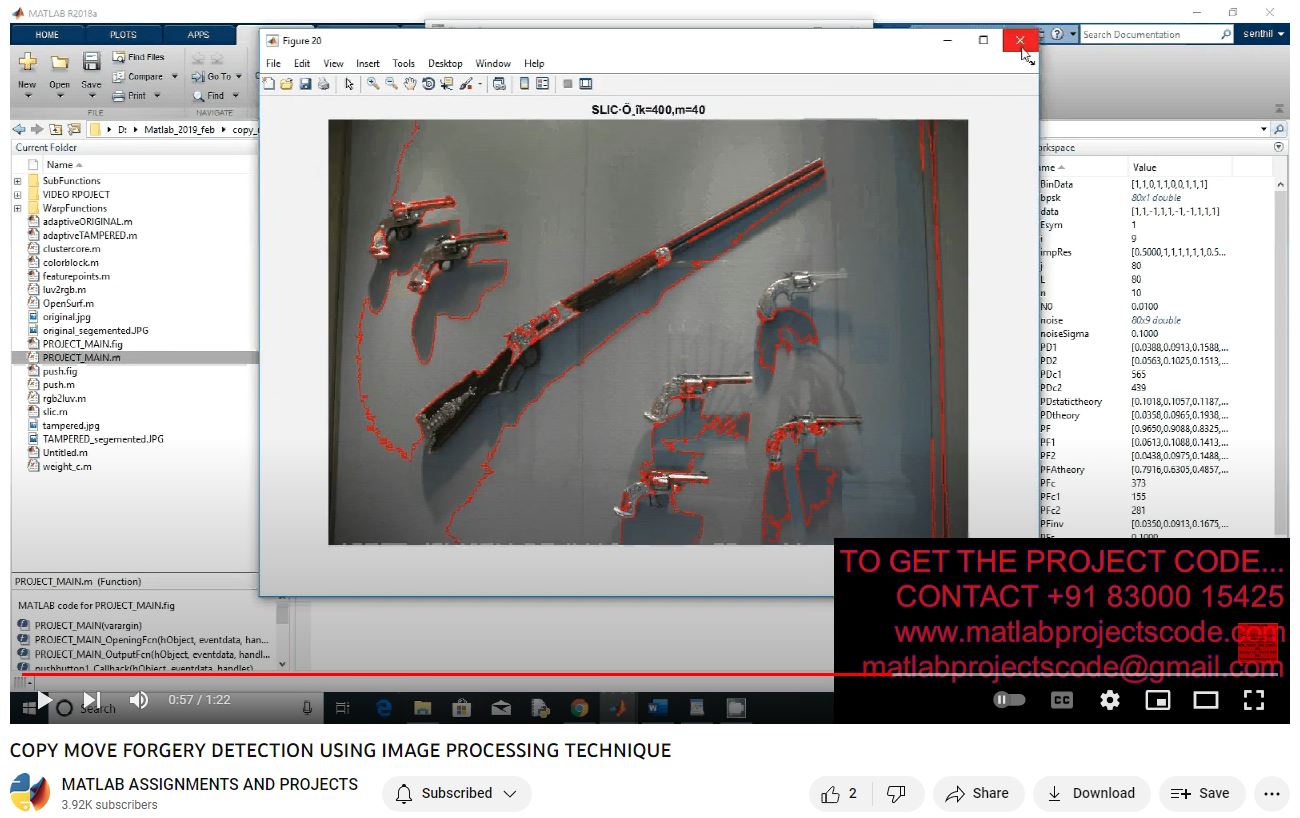The width and height of the screenshot is (1300, 818).
Task: Click the Download button
Action: [x=1090, y=793]
